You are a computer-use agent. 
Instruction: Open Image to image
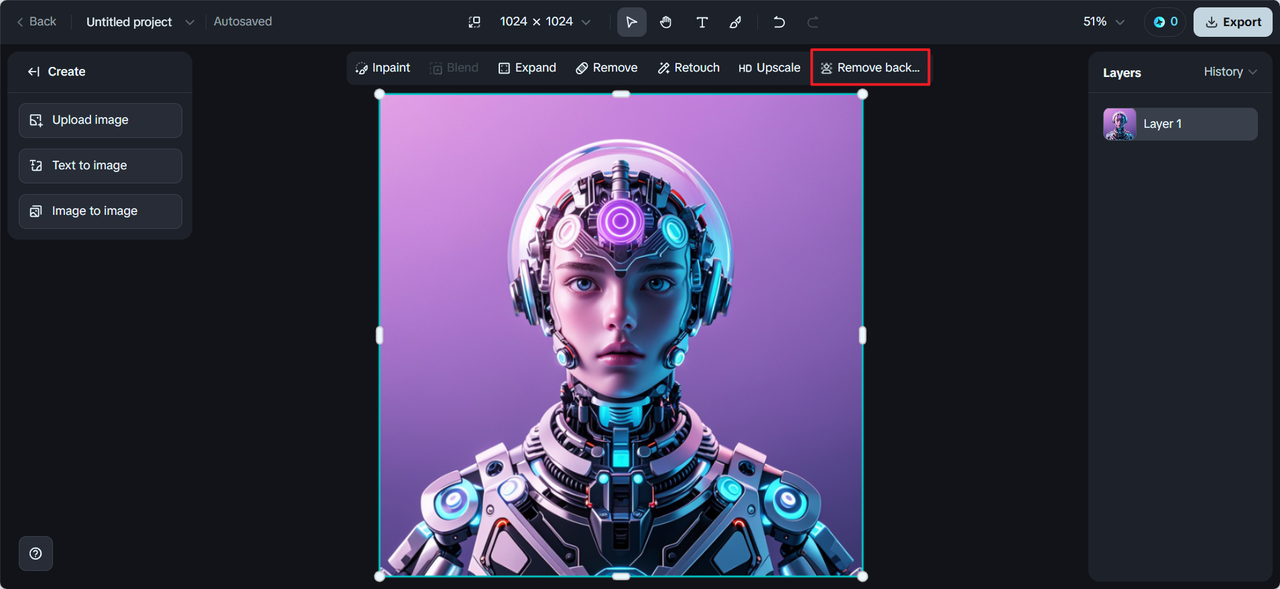(100, 211)
